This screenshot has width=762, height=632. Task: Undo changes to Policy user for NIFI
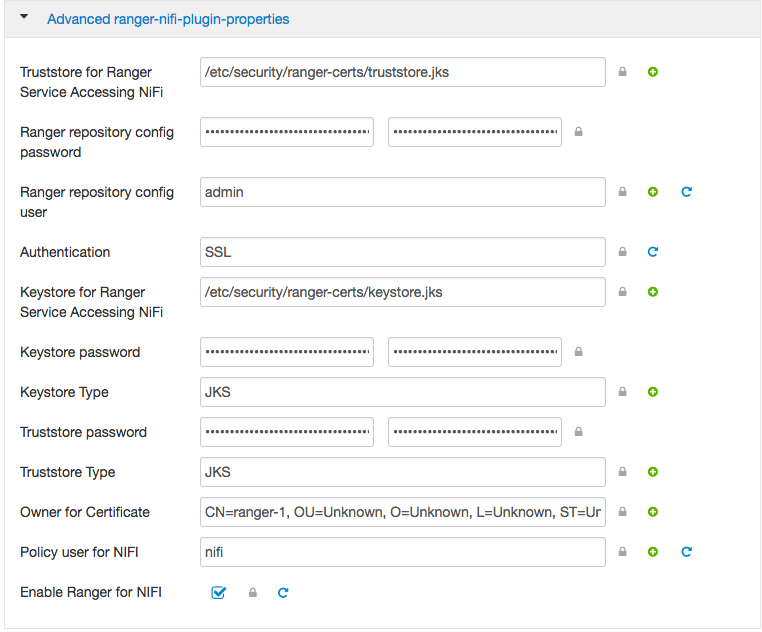point(686,552)
